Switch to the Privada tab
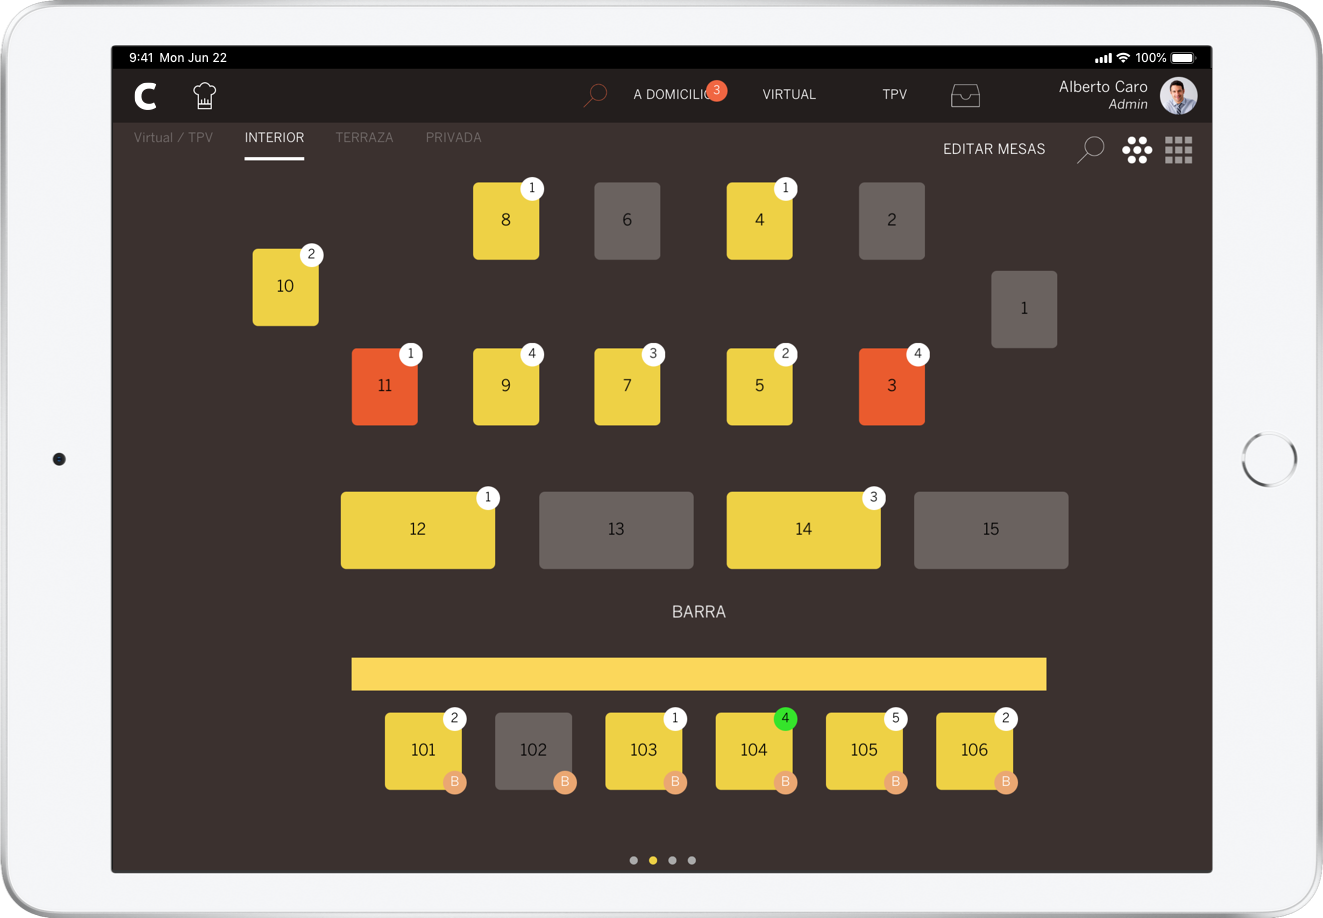The height and width of the screenshot is (918, 1323). click(x=453, y=138)
